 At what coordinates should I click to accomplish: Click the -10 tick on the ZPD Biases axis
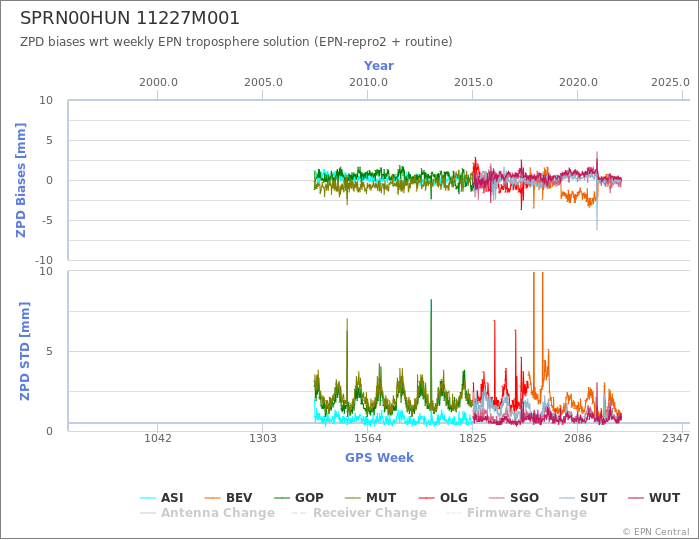[44, 260]
